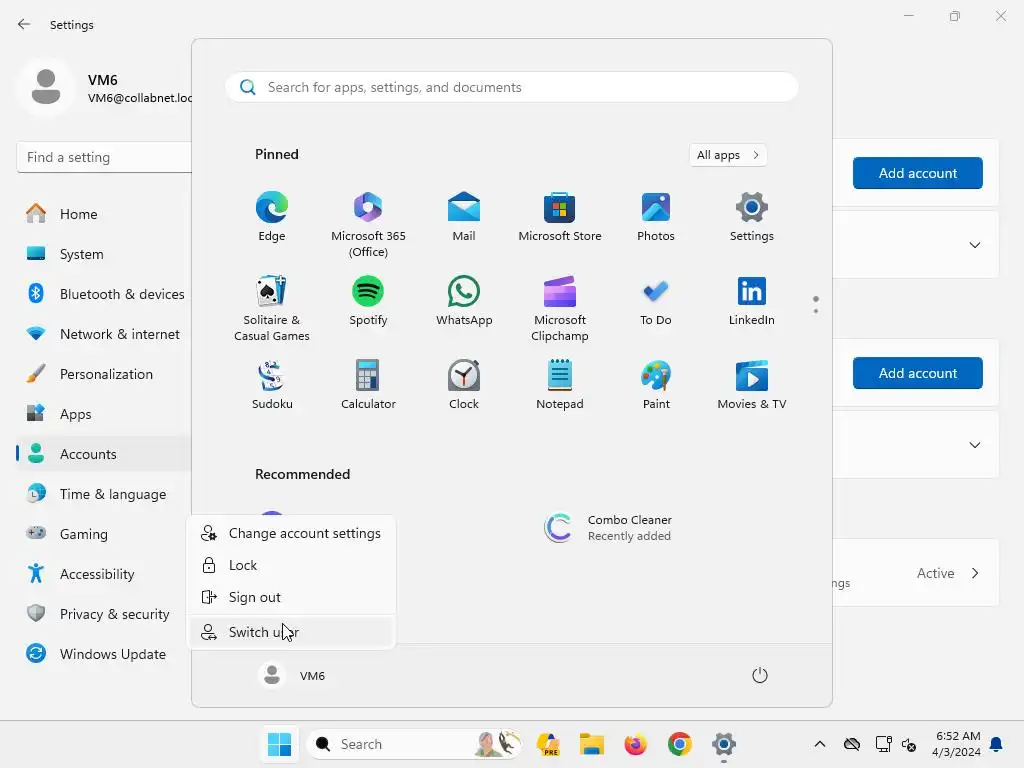
Task: Open the All apps list
Action: [x=728, y=155]
